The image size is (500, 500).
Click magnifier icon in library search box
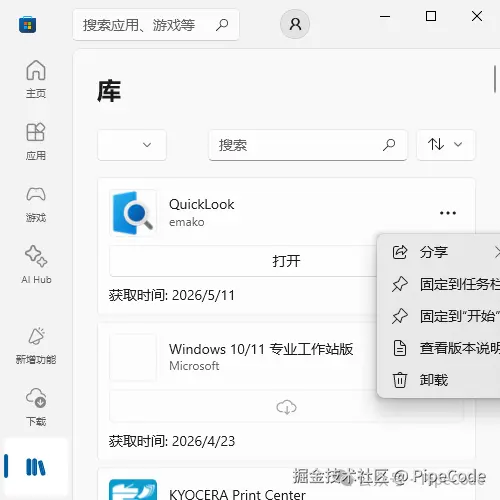pyautogui.click(x=389, y=145)
